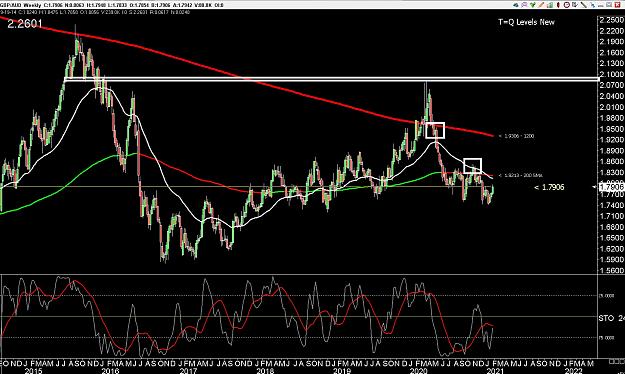Click the 2015 year label on time axis
625x374 pixels.
coord(33,371)
